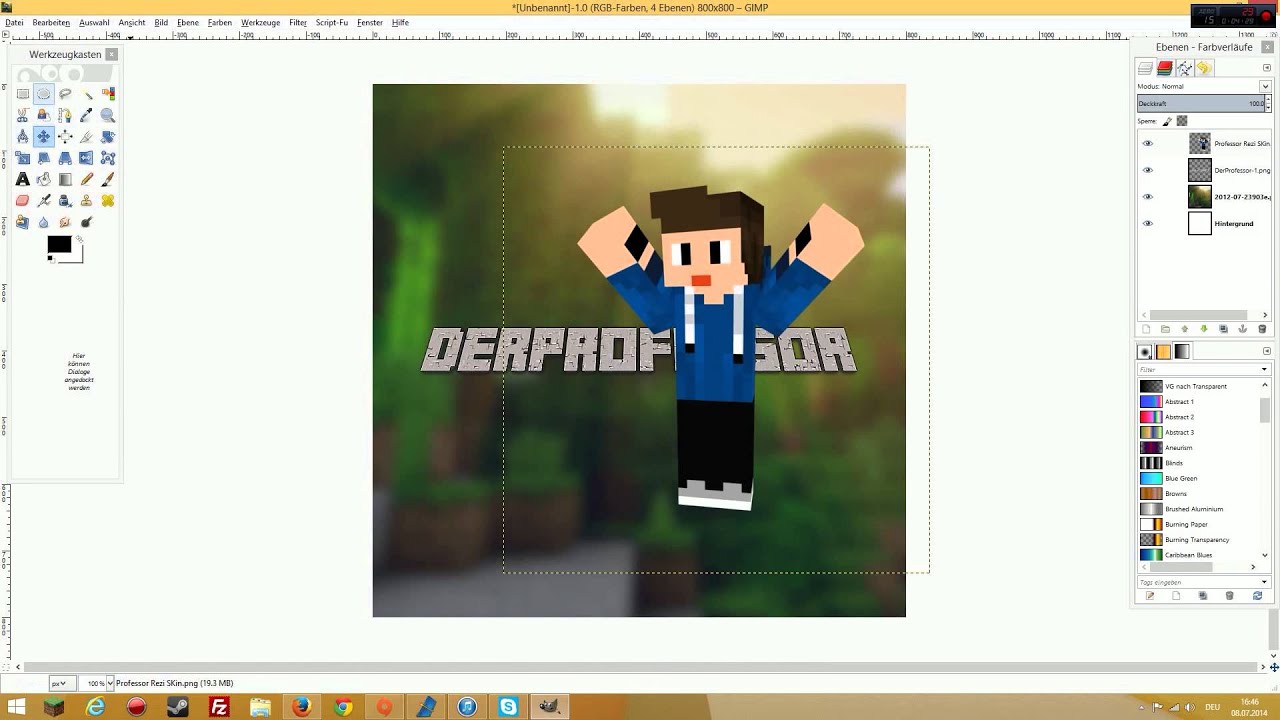Screen dimensions: 1280x720
Task: Open the gradients dock tab menu arrow
Action: (1267, 351)
